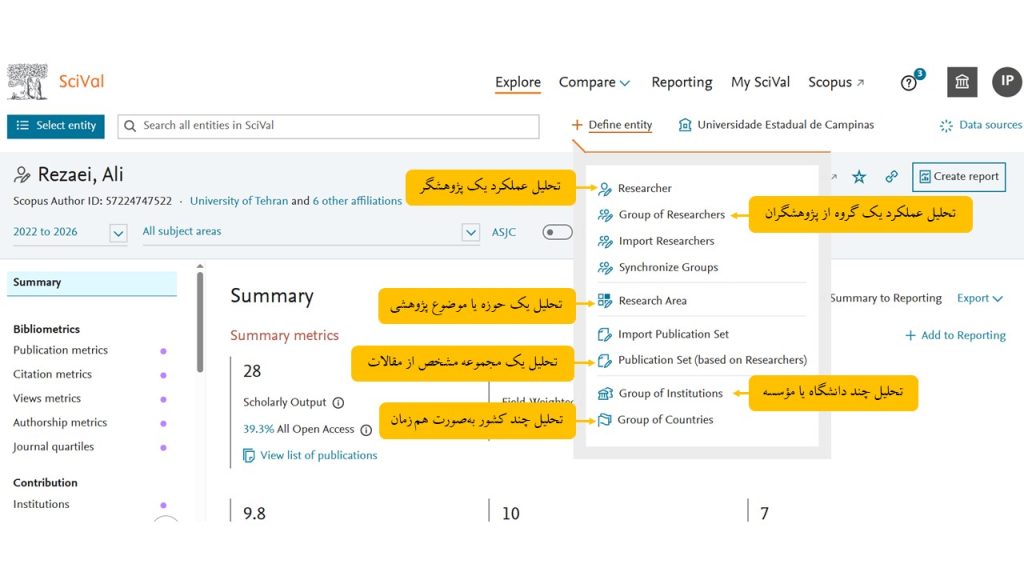
Task: Click the Researcher person icon in menu
Action: (x=605, y=189)
